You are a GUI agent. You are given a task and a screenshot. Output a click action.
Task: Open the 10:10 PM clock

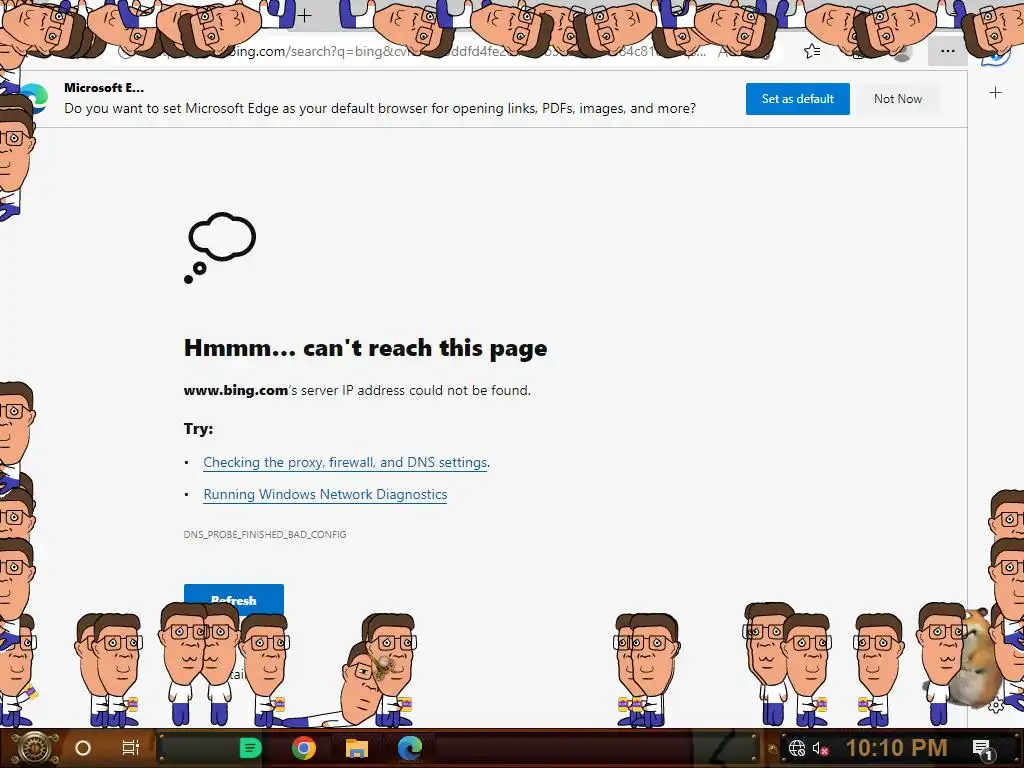tap(897, 748)
